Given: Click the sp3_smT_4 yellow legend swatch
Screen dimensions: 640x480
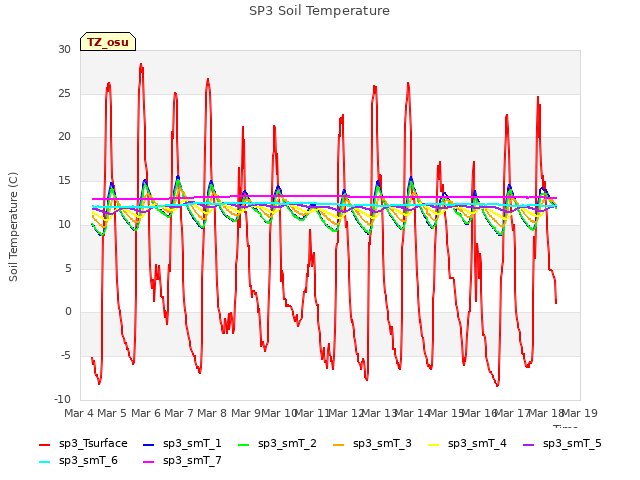Looking at the screenshot, I should (433, 444).
